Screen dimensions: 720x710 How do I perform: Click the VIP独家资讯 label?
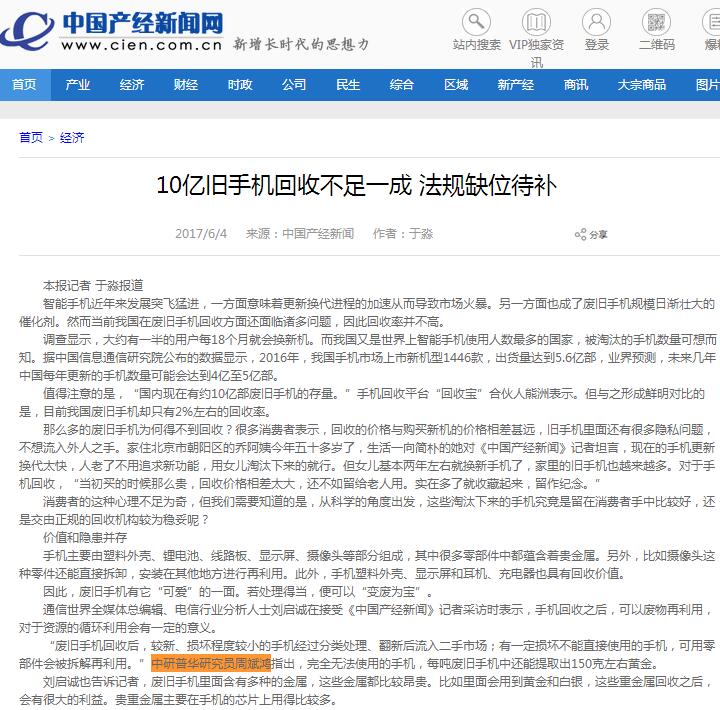536,53
